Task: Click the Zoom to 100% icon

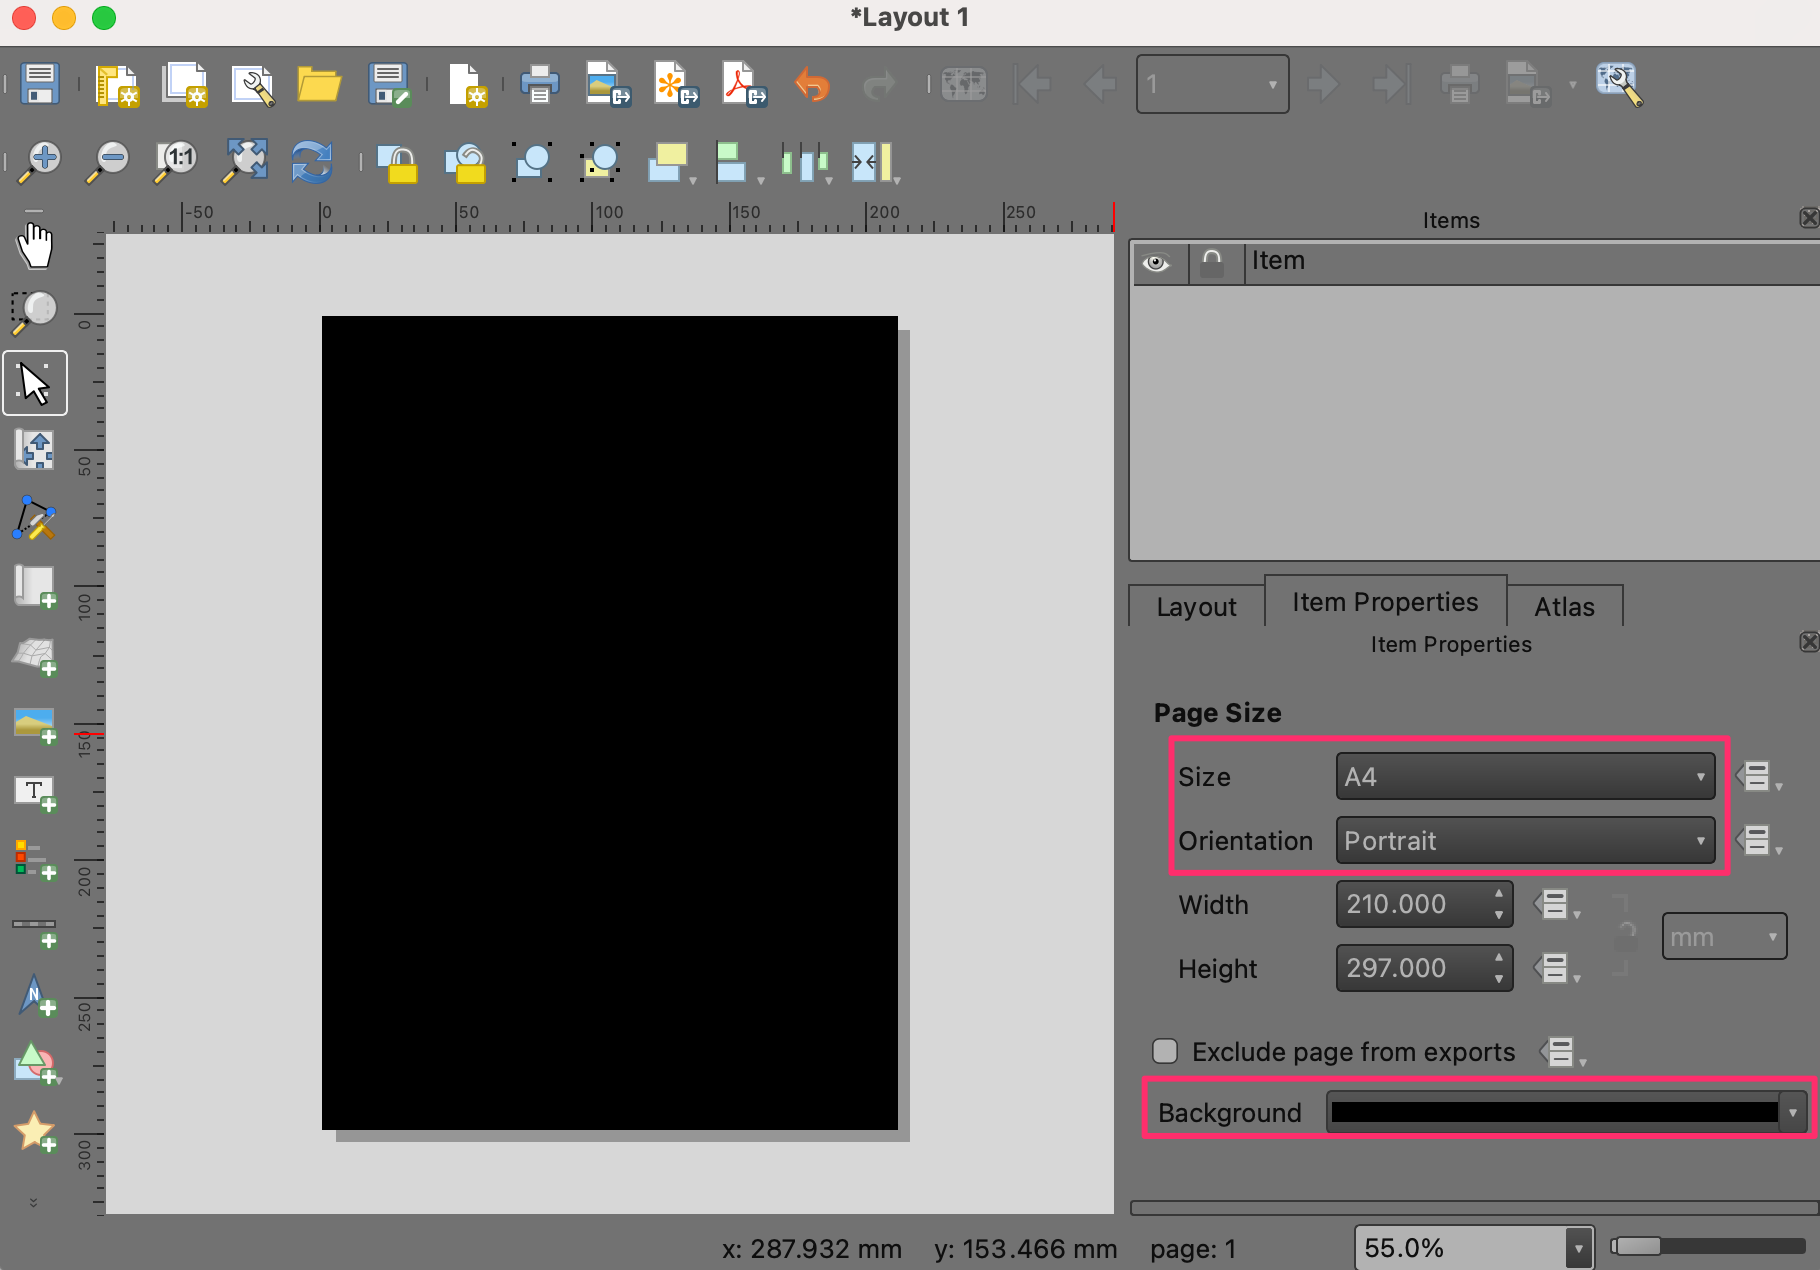Action: [177, 161]
